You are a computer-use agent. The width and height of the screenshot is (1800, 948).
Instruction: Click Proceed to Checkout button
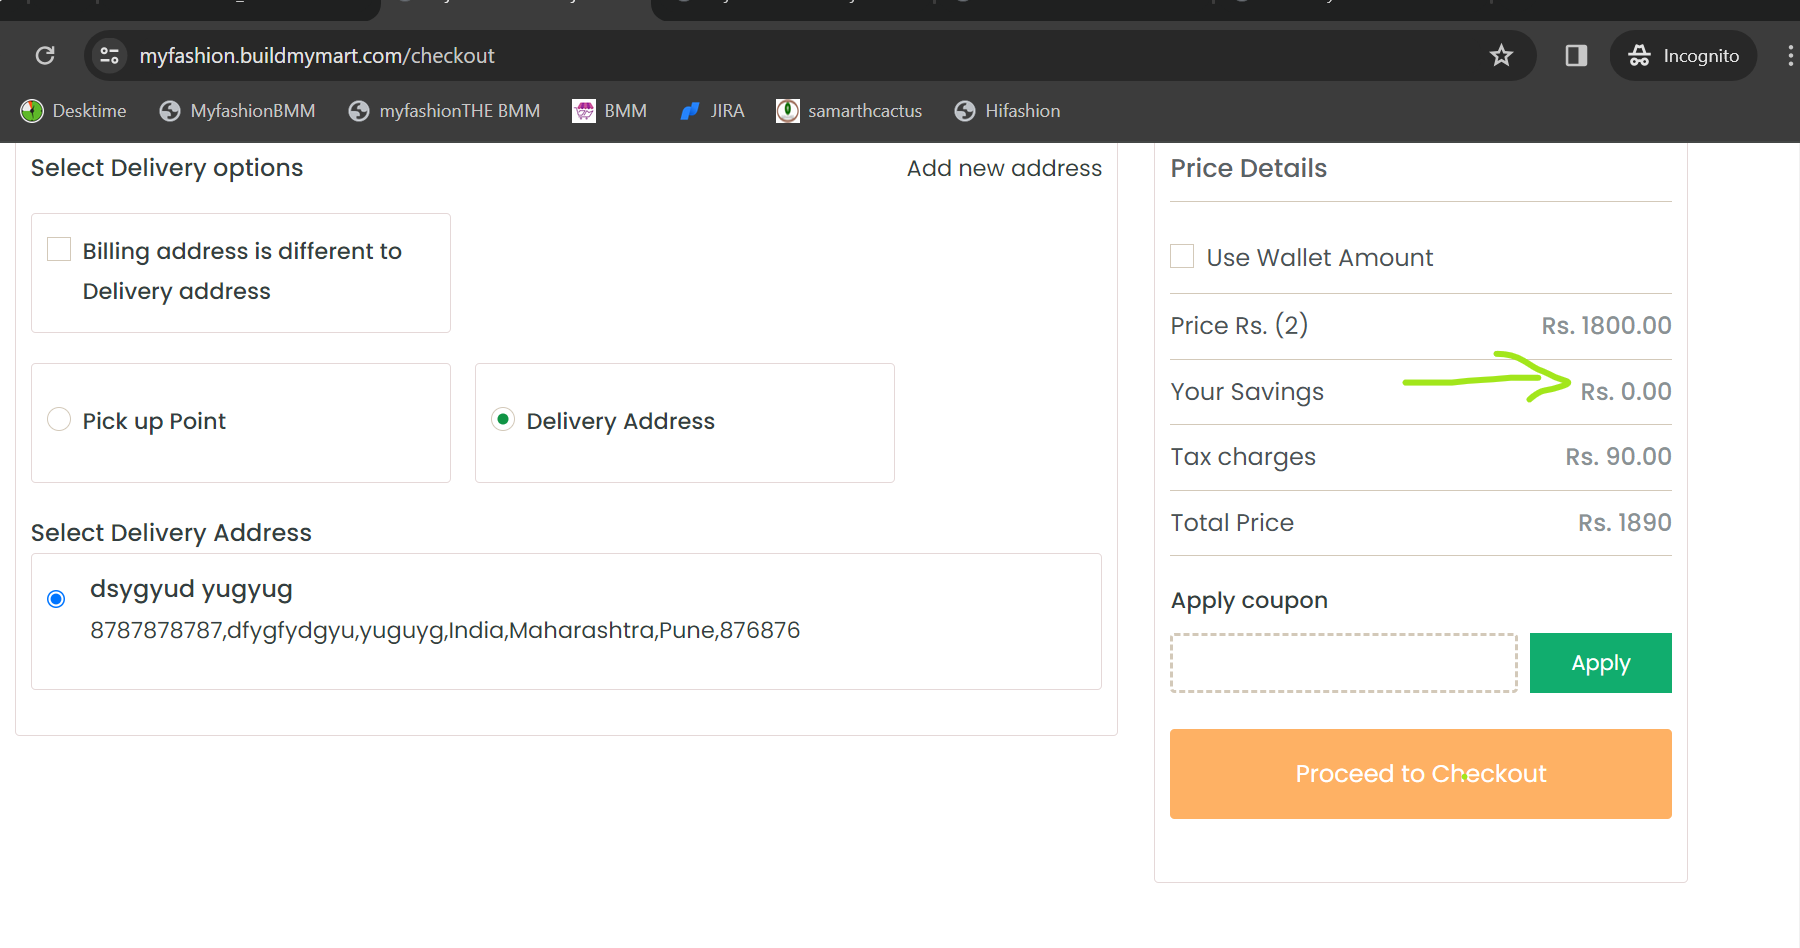[x=1420, y=774]
